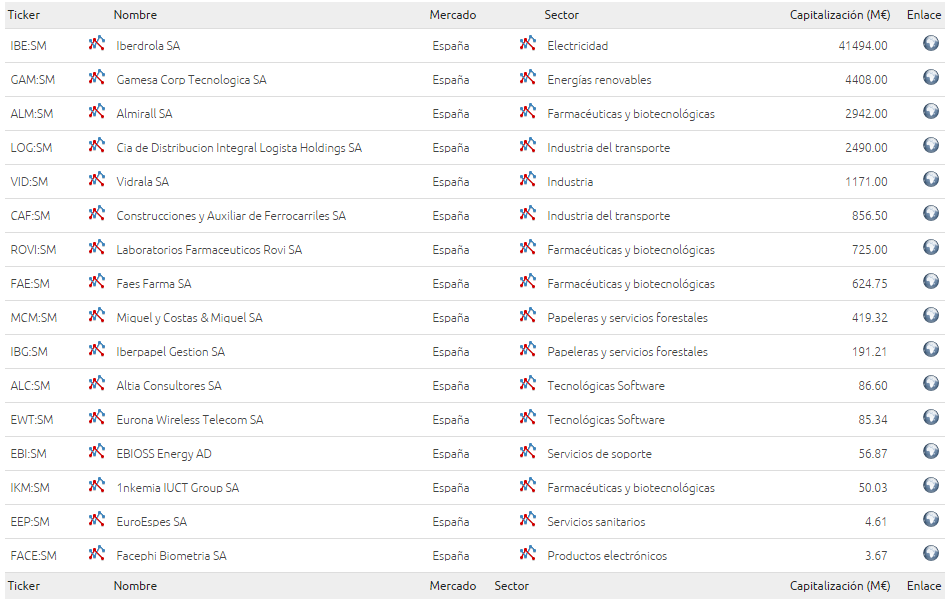Viewport: 946px width, 599px height.
Task: Click the Eurona Wireless Telecom SA name
Action: tap(190, 420)
